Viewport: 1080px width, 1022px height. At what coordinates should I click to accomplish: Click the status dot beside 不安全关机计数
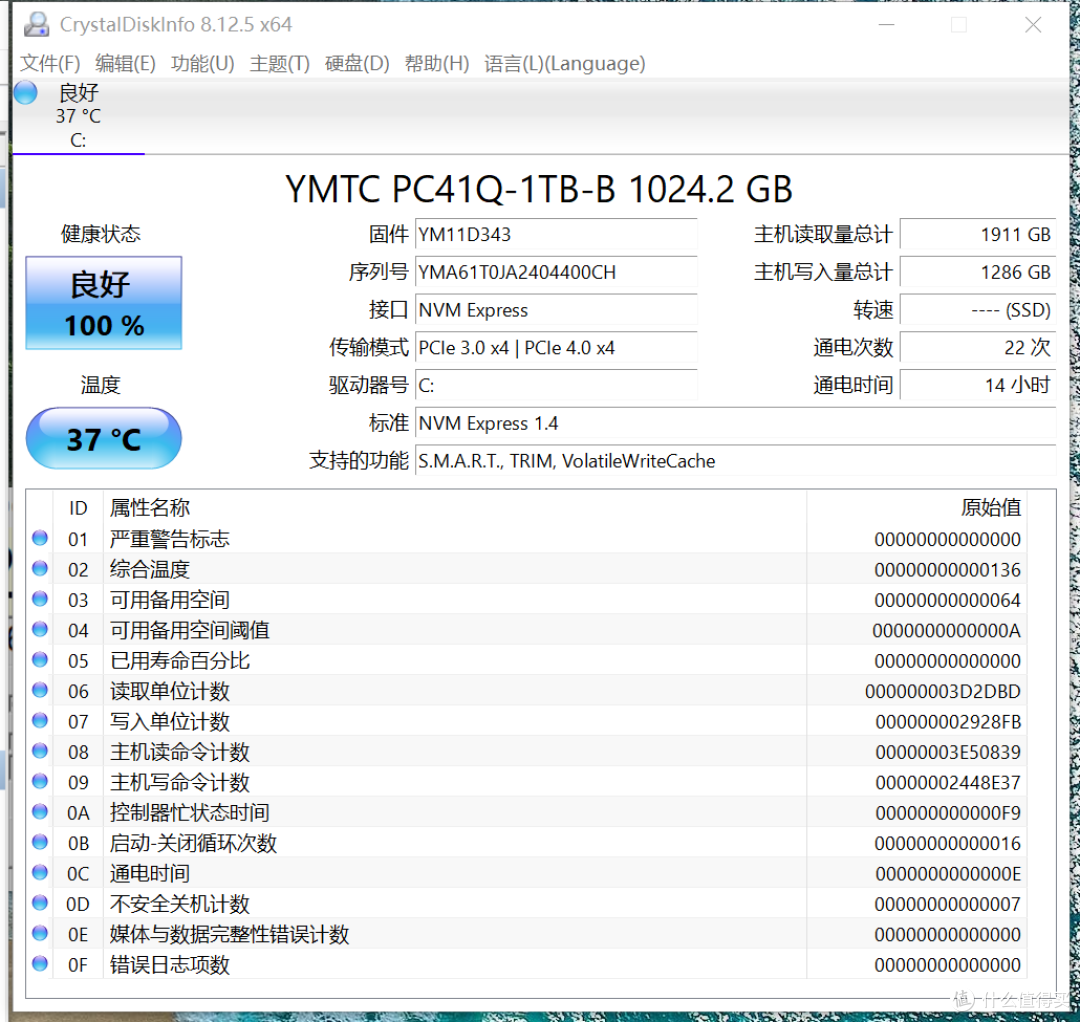tap(38, 903)
